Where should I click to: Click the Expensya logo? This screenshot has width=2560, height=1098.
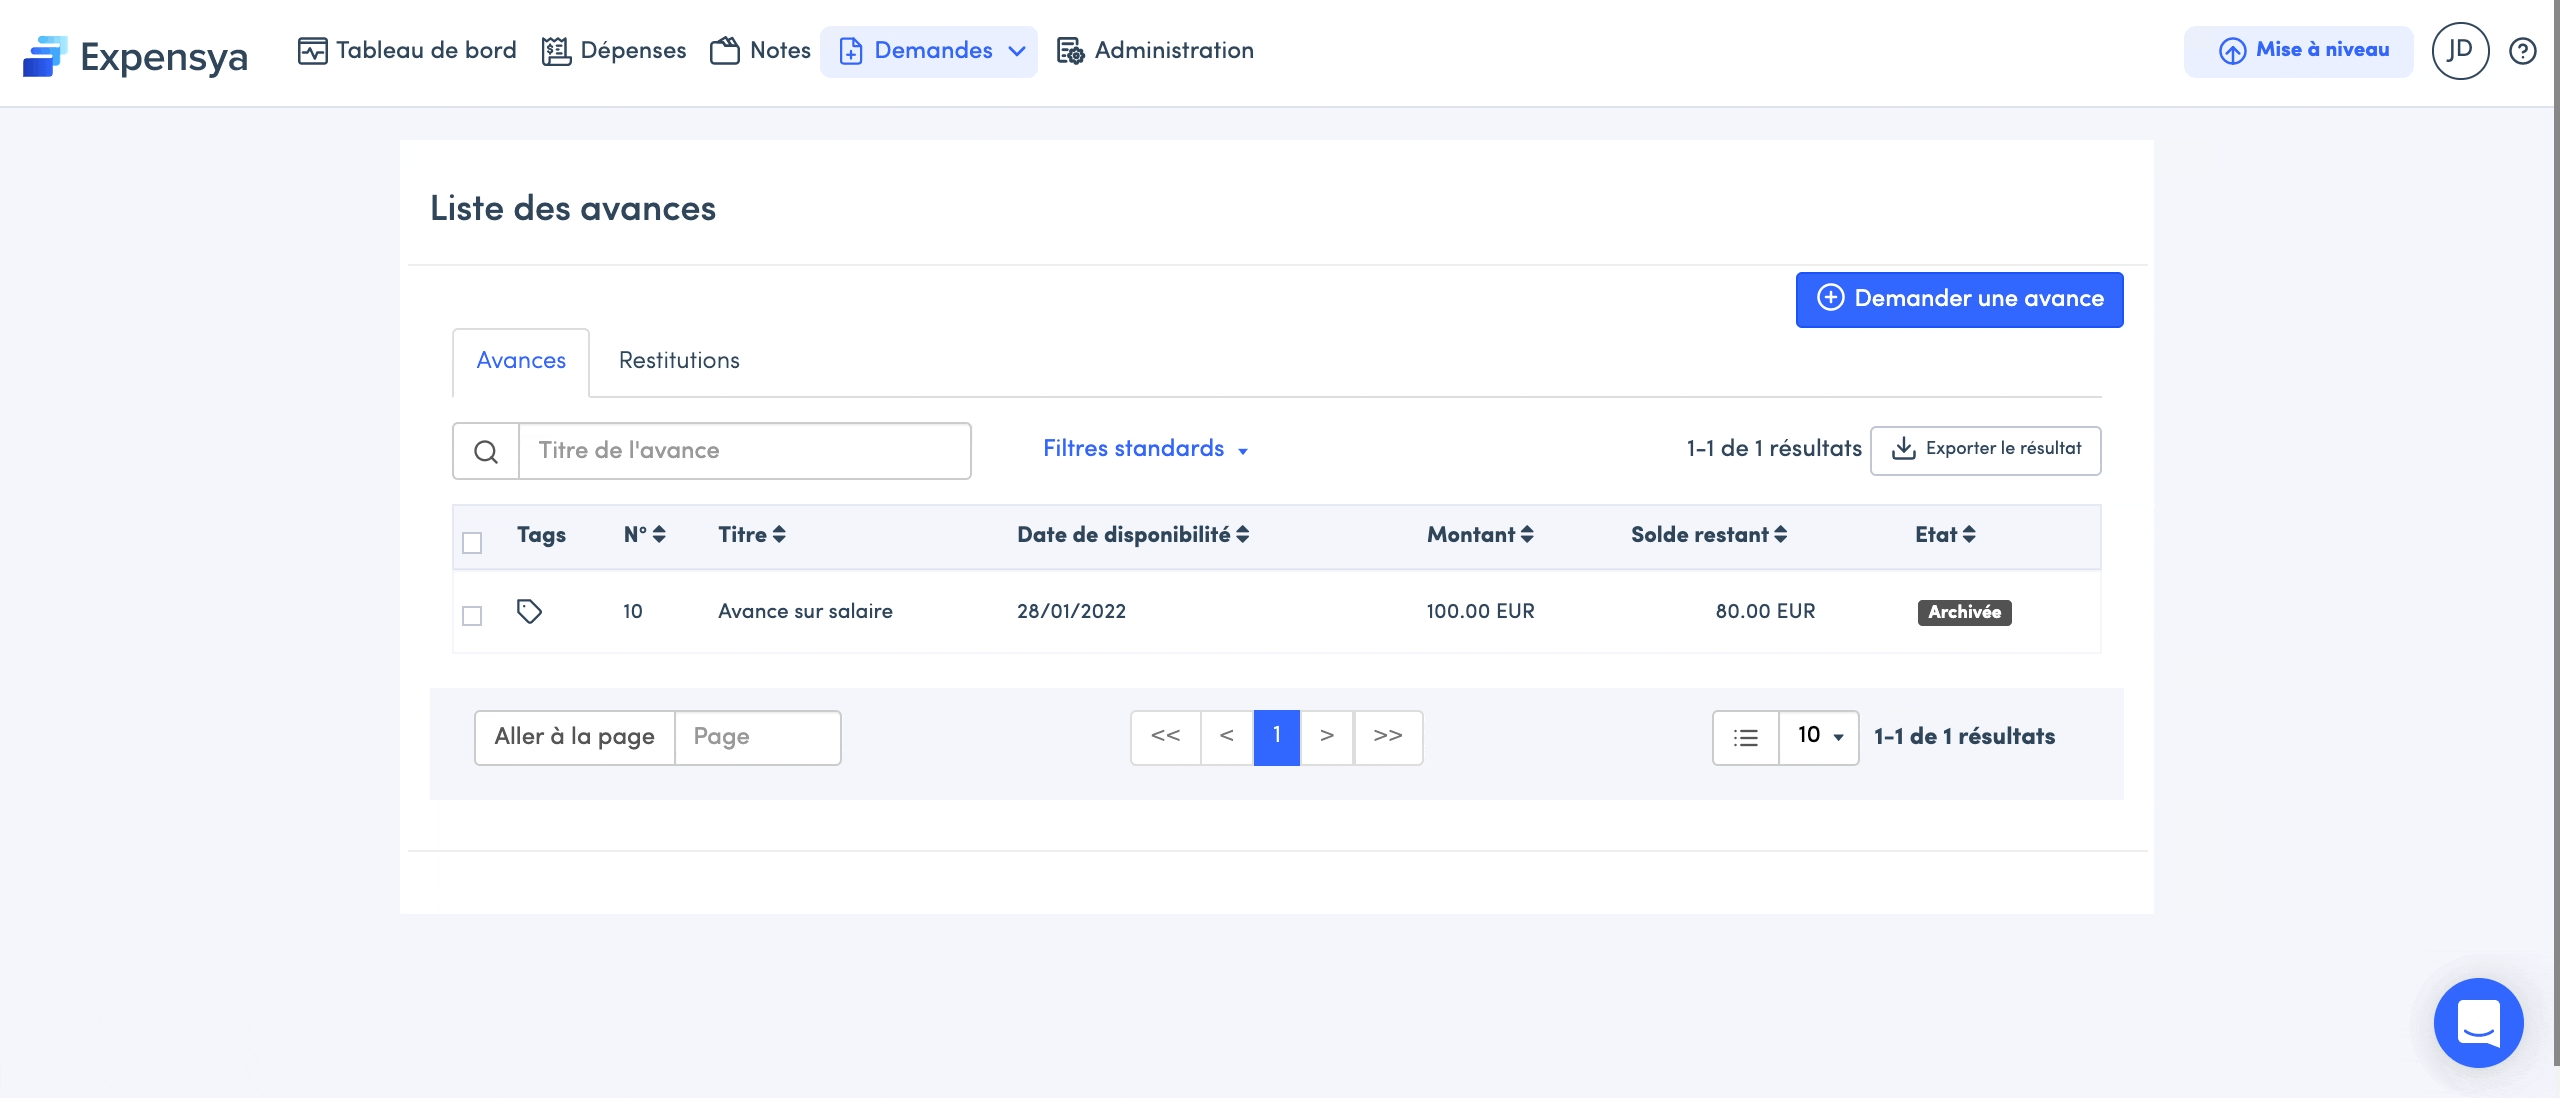coord(135,56)
